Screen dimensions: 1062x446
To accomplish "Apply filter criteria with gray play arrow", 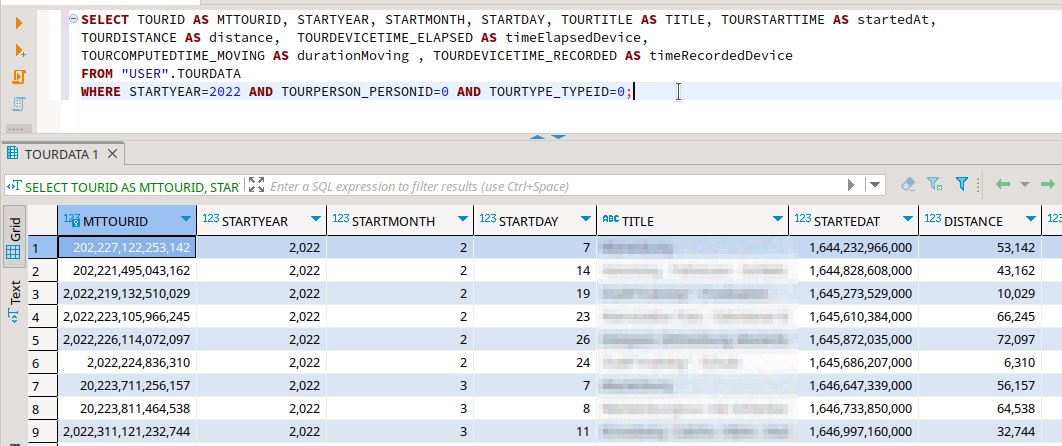I will point(851,185).
